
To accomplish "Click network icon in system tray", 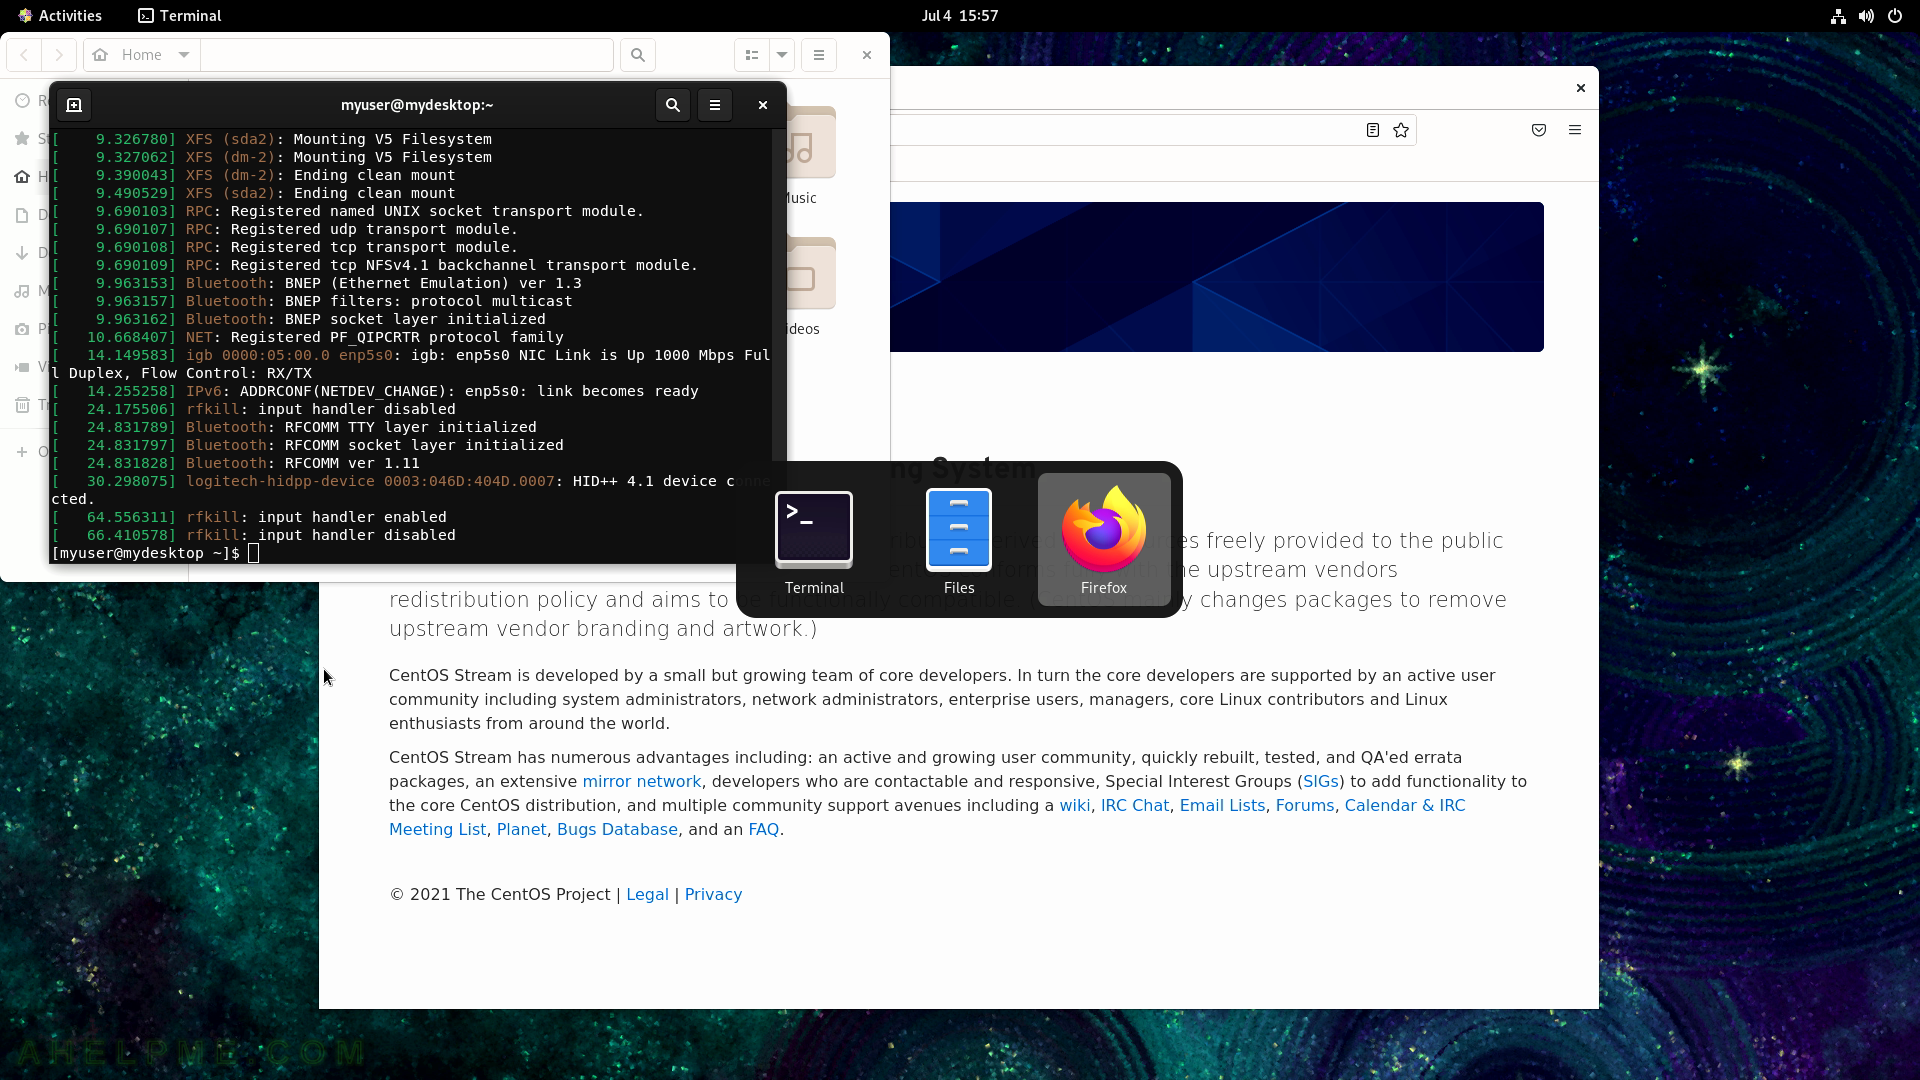I will pos(1838,15).
